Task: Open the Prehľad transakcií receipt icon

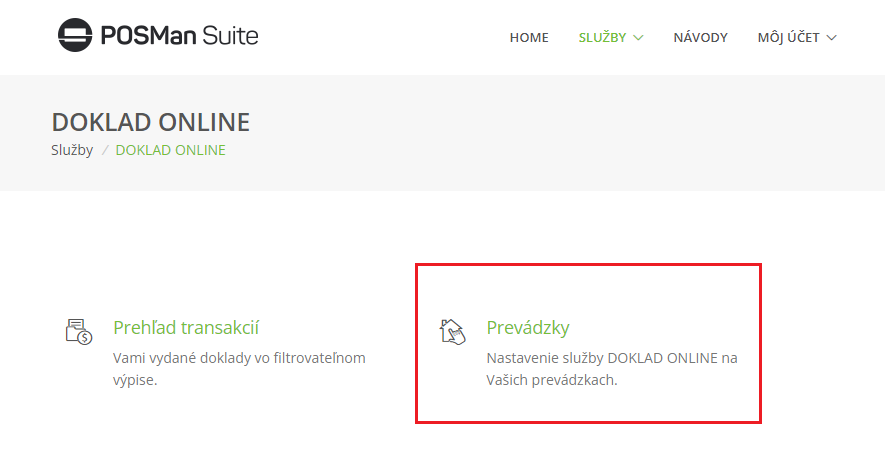Action: pyautogui.click(x=79, y=332)
